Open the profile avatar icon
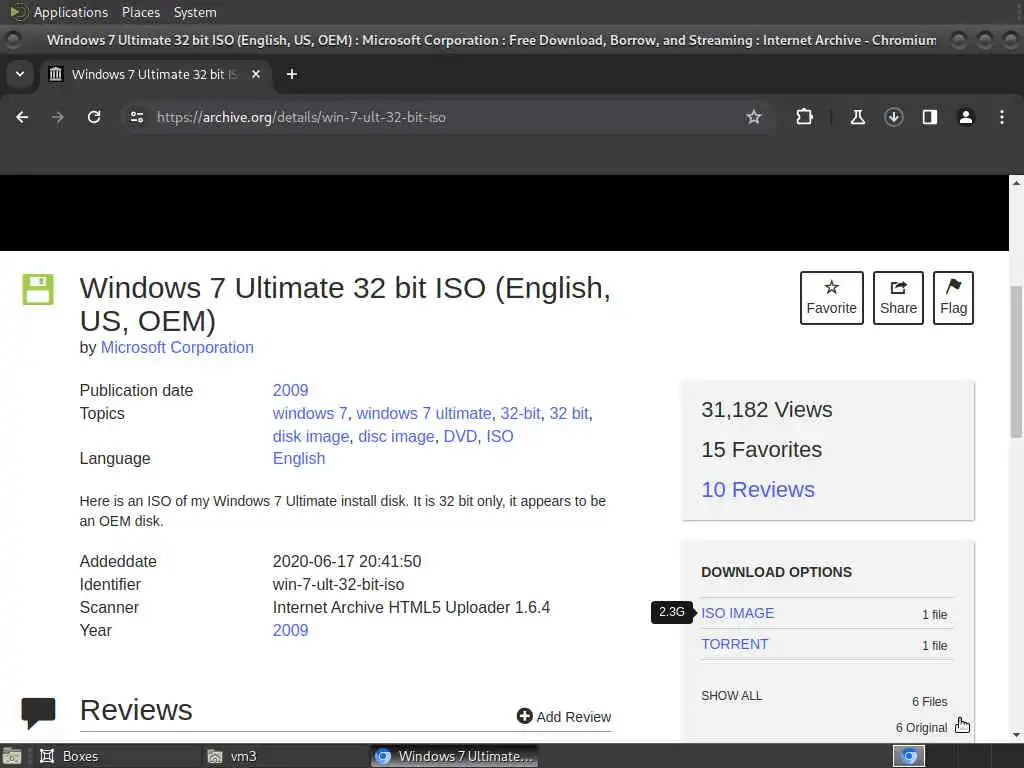The width and height of the screenshot is (1024, 768). [965, 117]
